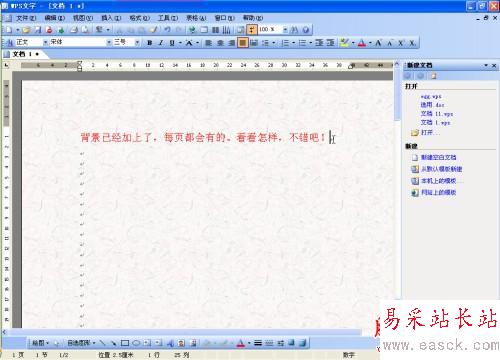The height and width of the screenshot is (360, 500).
Task: Click the Open folder toolbar icon
Action: click(x=26, y=30)
